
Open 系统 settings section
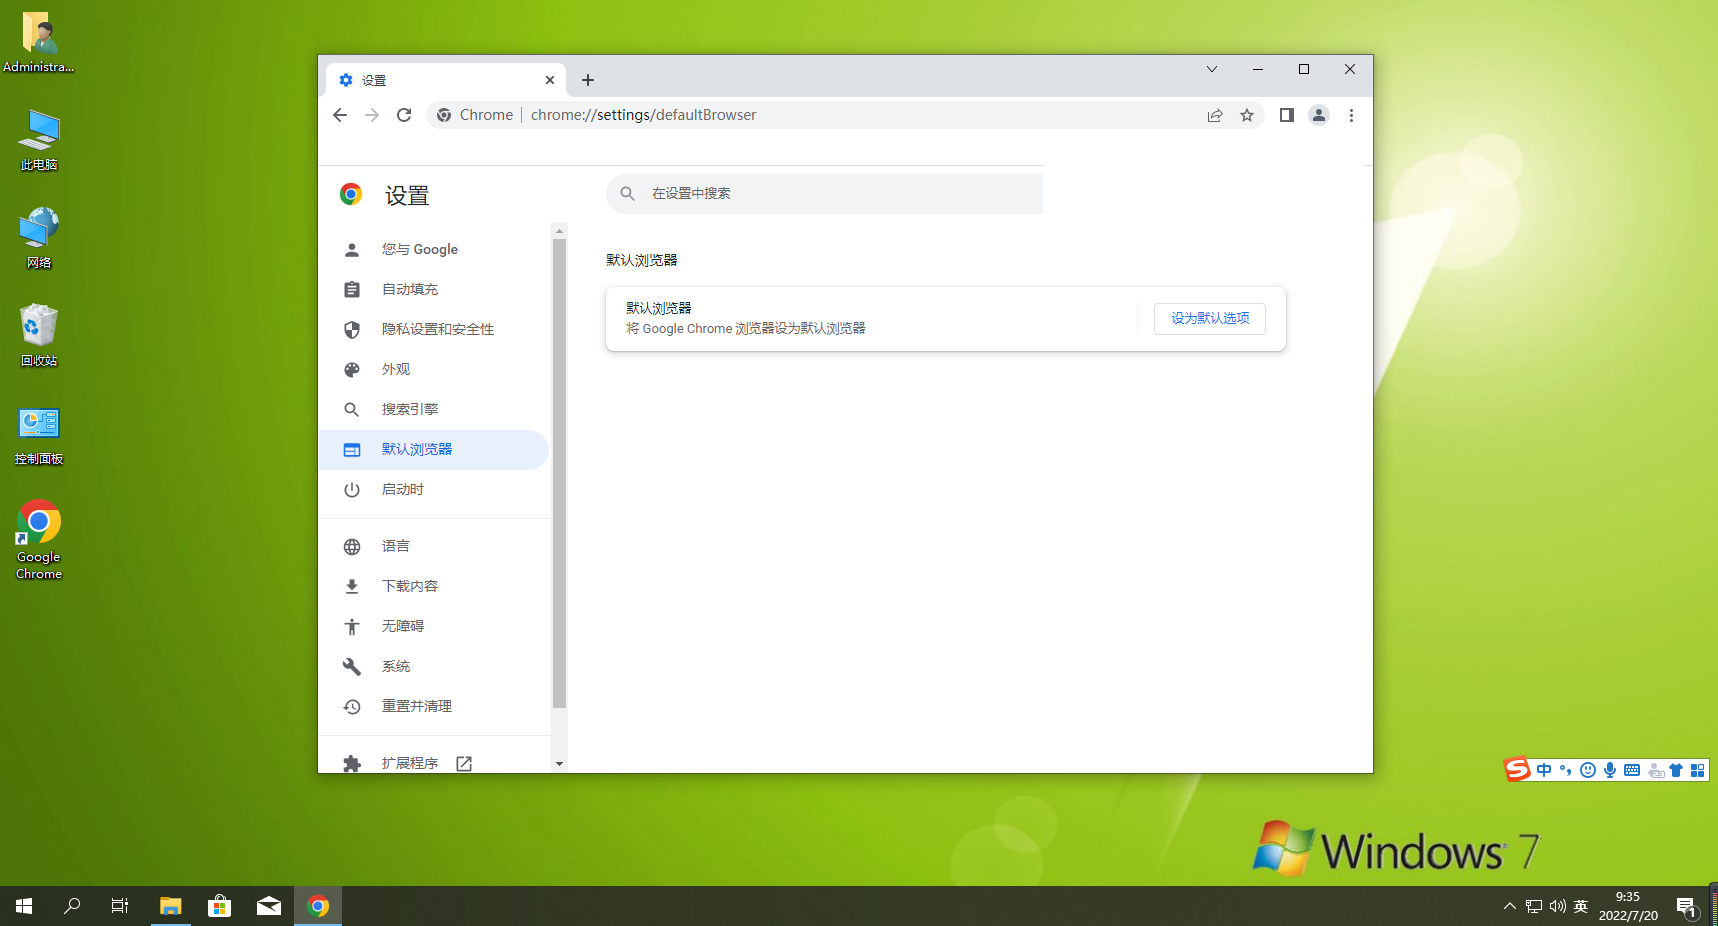tap(433, 666)
